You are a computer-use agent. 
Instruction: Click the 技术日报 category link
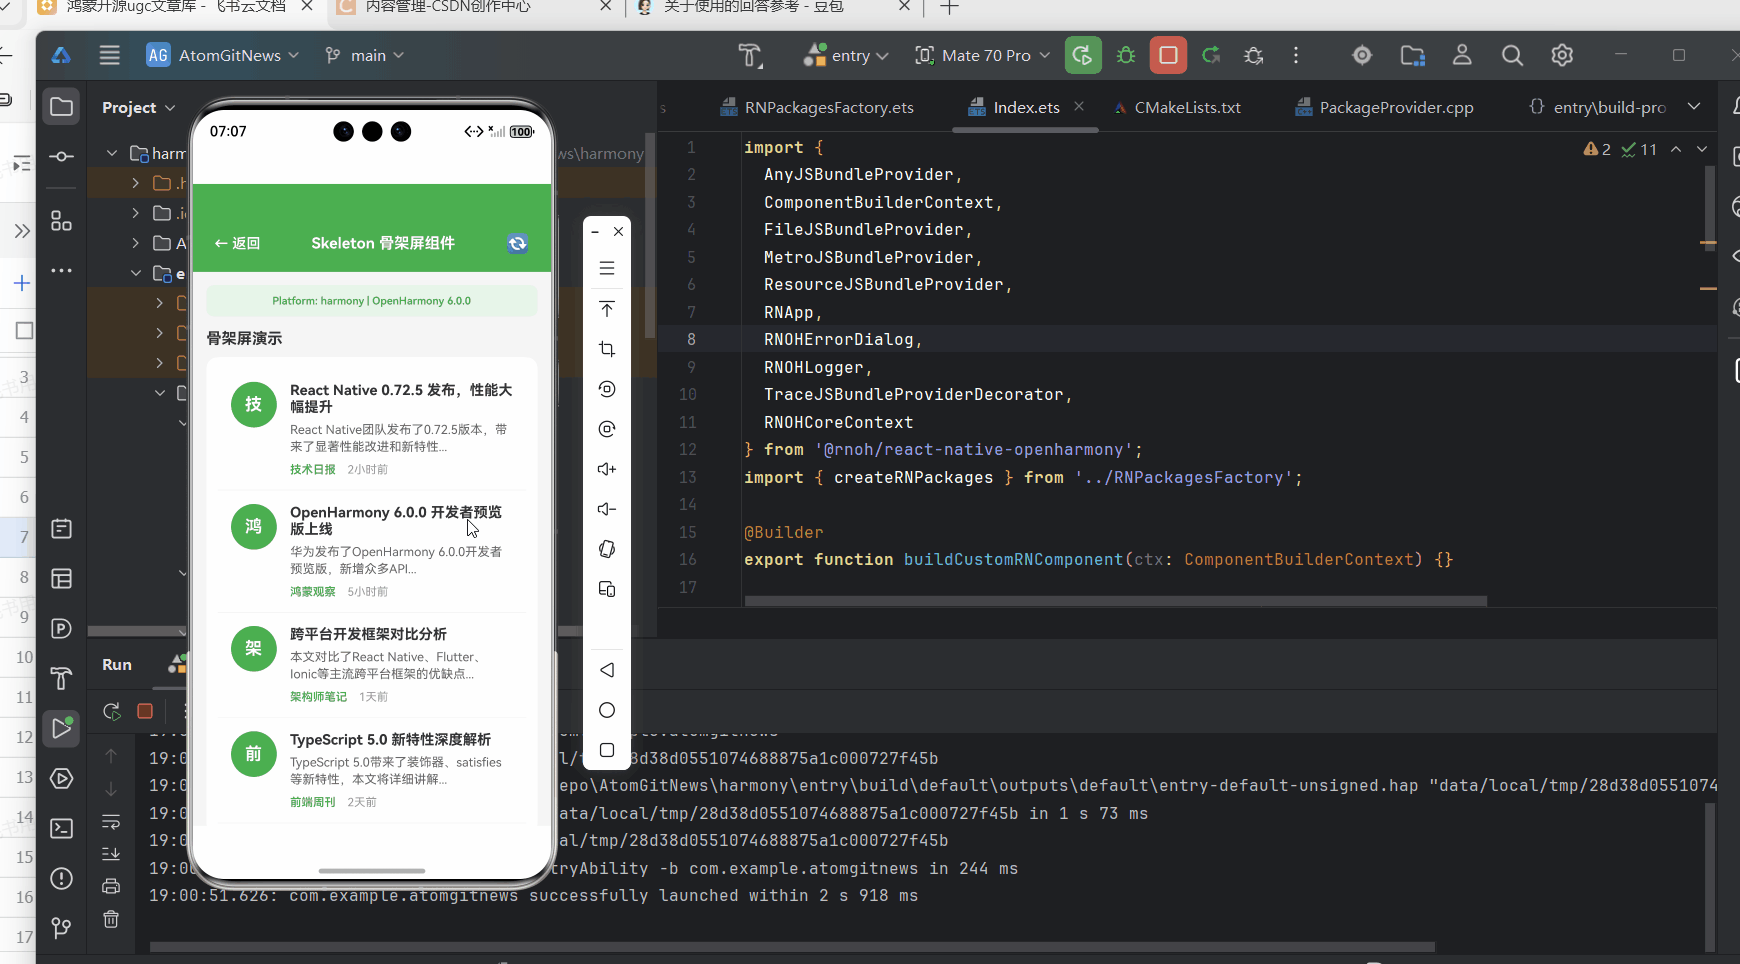click(x=313, y=469)
